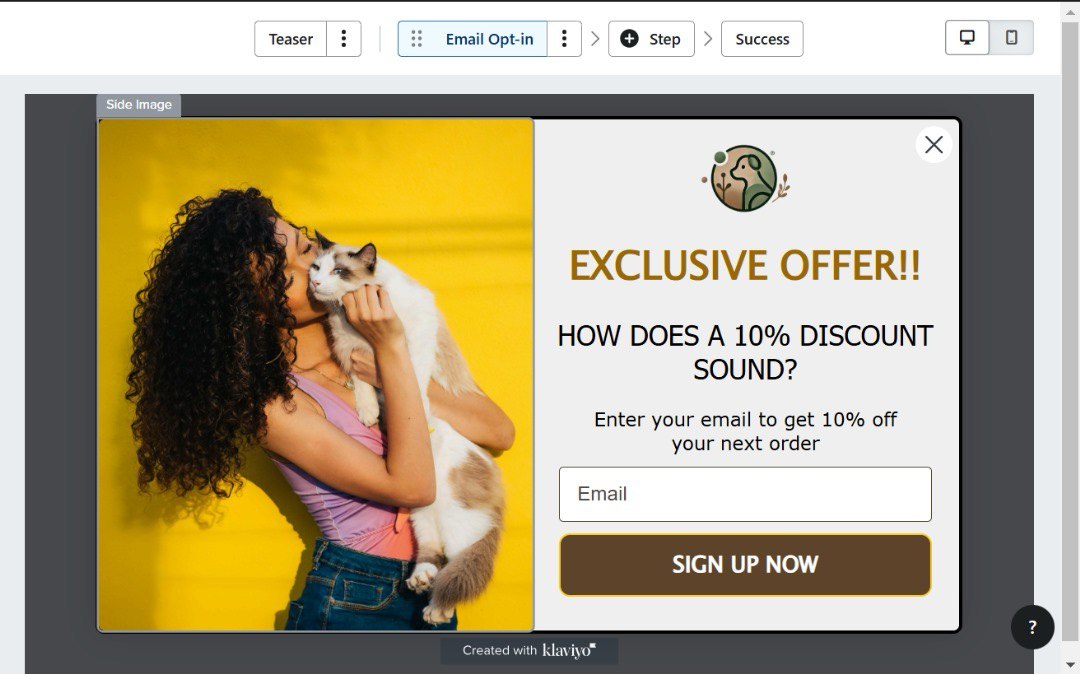This screenshot has height=674, width=1080.
Task: Open the Teaser three-dot options menu
Action: (344, 39)
